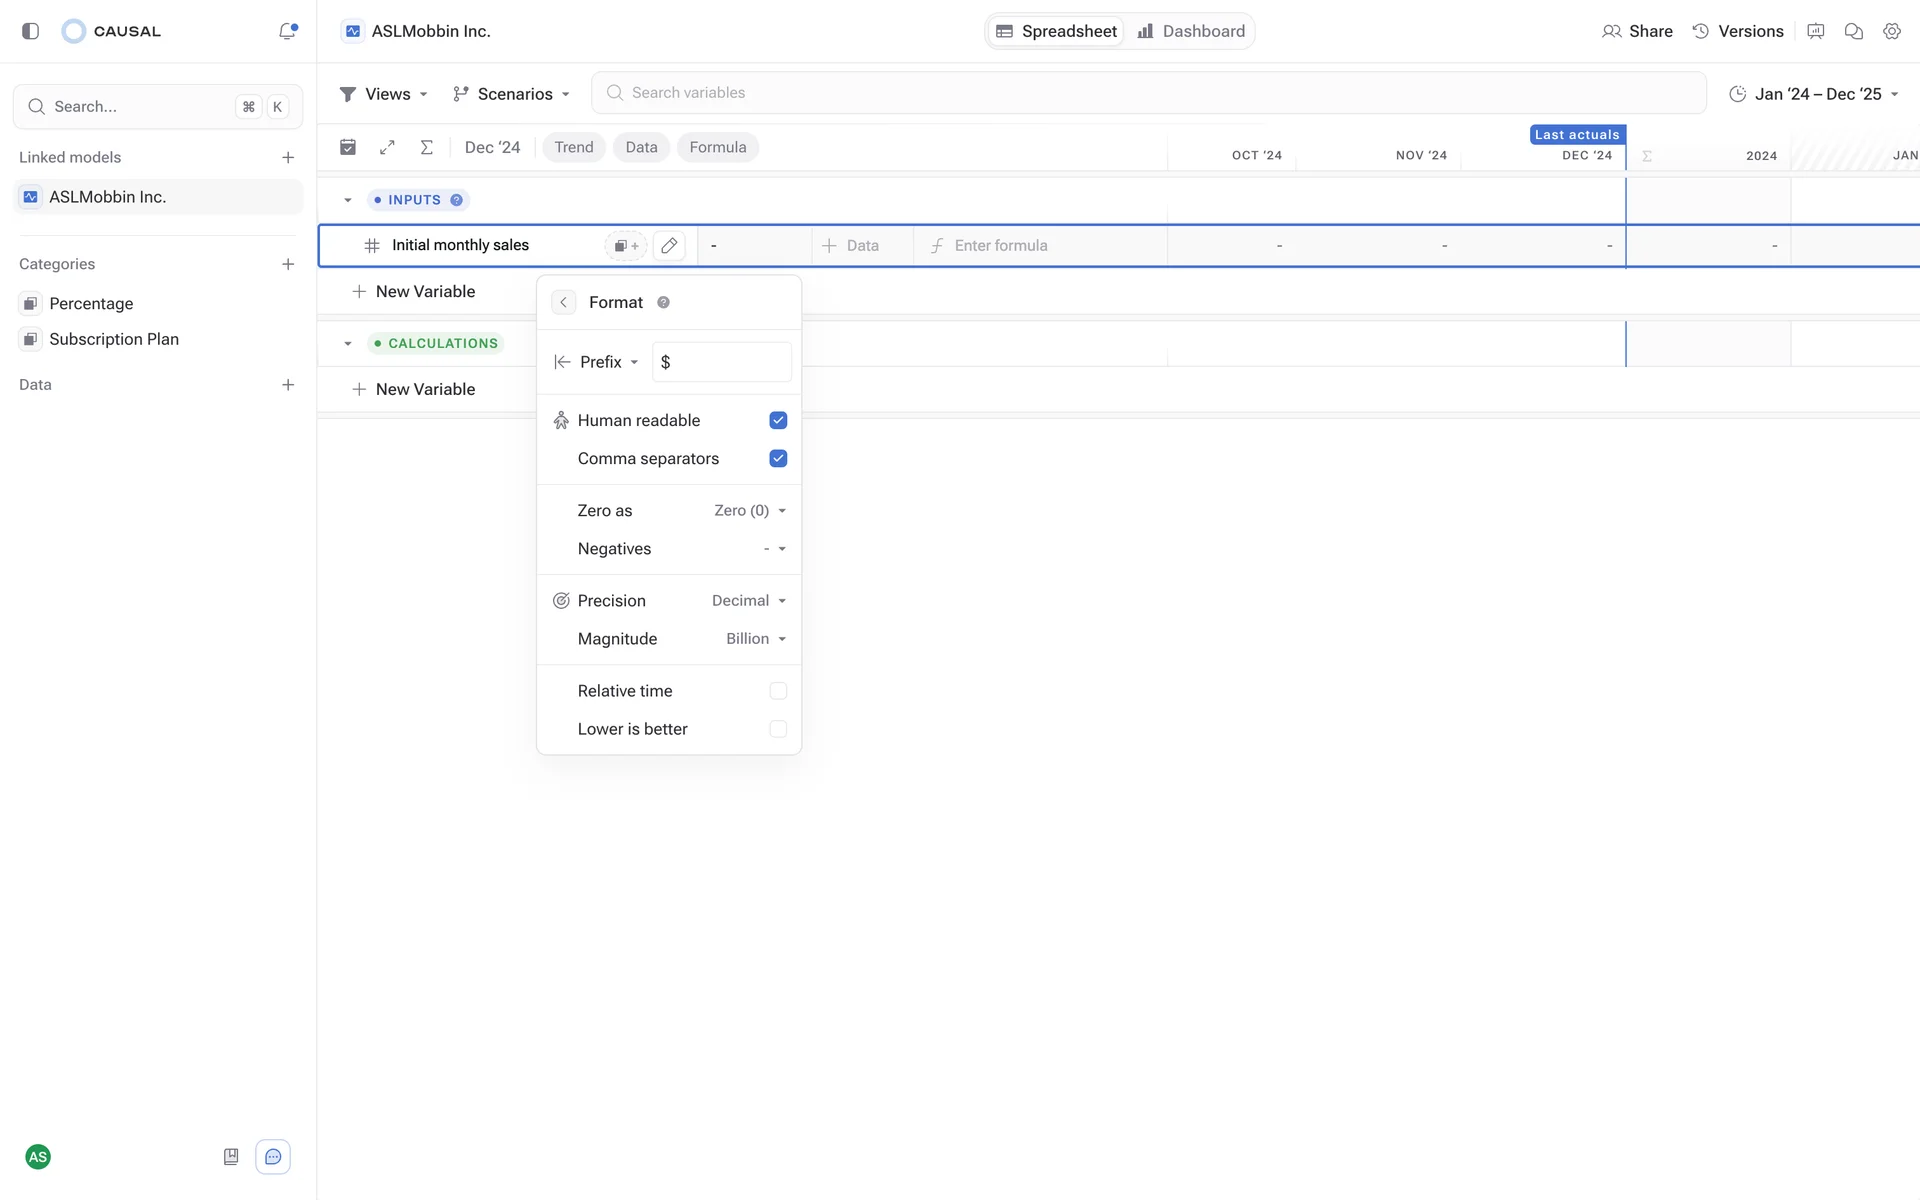The image size is (1920, 1200).
Task: Click the Share button
Action: 1637,31
